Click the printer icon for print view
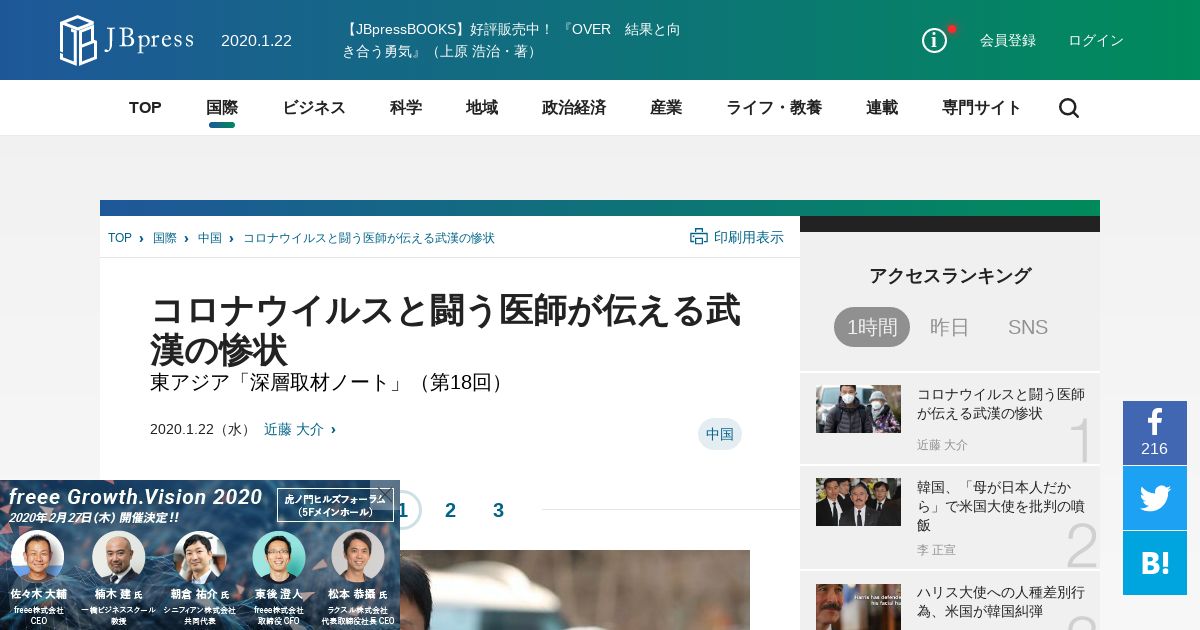The width and height of the screenshot is (1200, 630). pyautogui.click(x=699, y=237)
